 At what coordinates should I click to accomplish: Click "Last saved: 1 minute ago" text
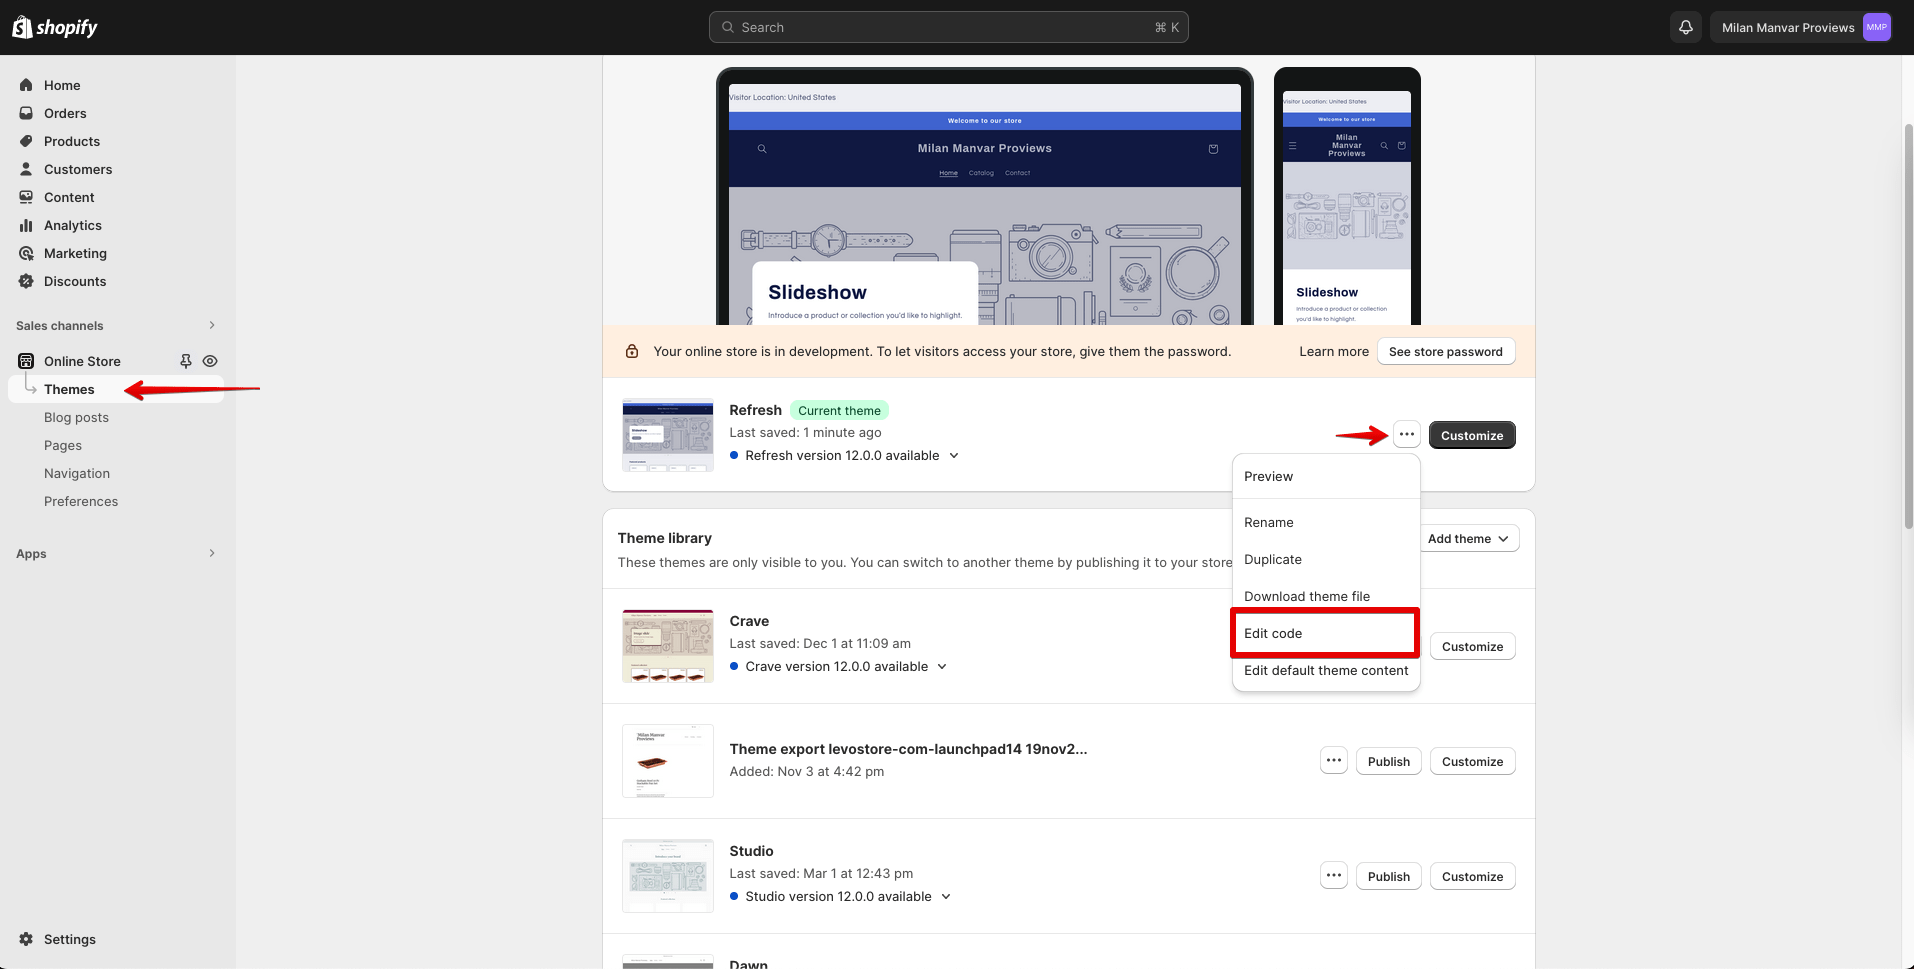(x=805, y=432)
